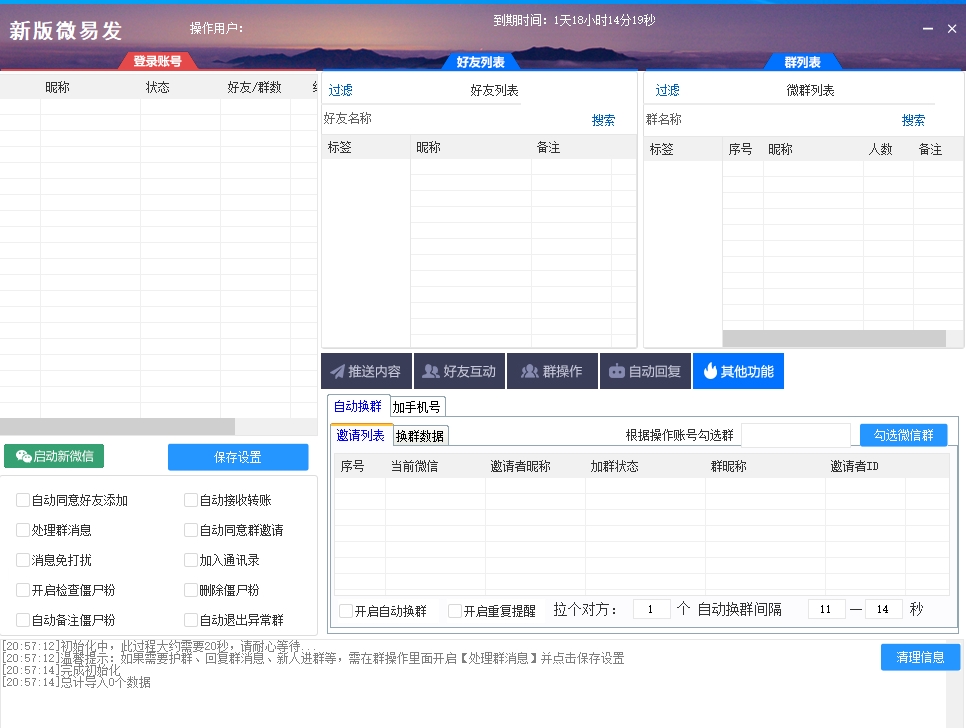Click 搜索 next to 群名称
Image resolution: width=966 pixels, height=728 pixels.
pos(913,120)
